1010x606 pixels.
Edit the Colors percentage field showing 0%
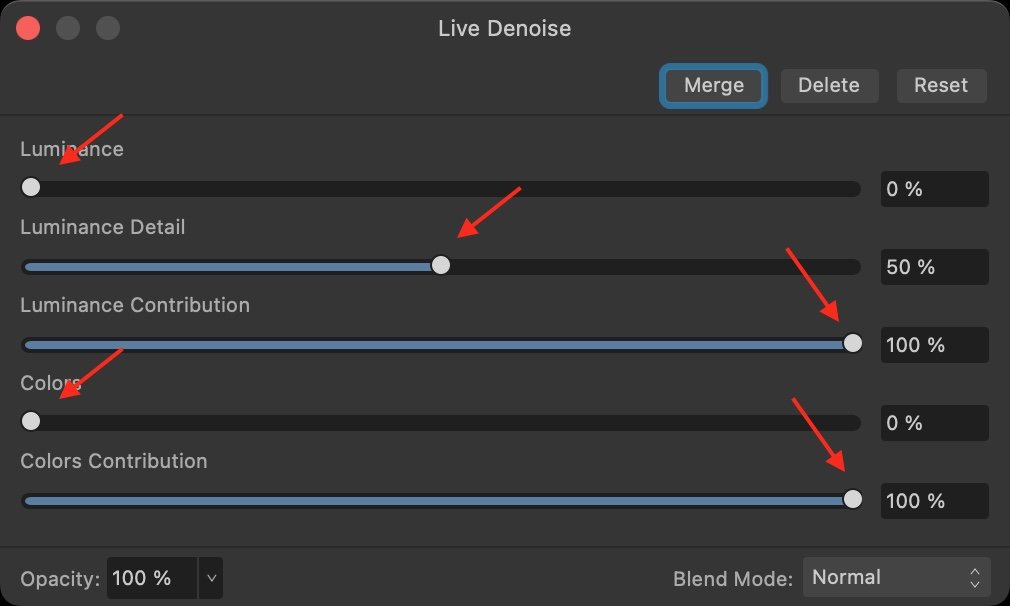(933, 422)
